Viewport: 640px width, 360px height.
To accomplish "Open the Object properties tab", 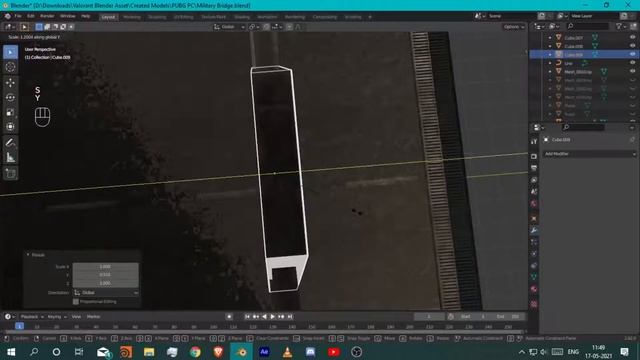I will [534, 219].
